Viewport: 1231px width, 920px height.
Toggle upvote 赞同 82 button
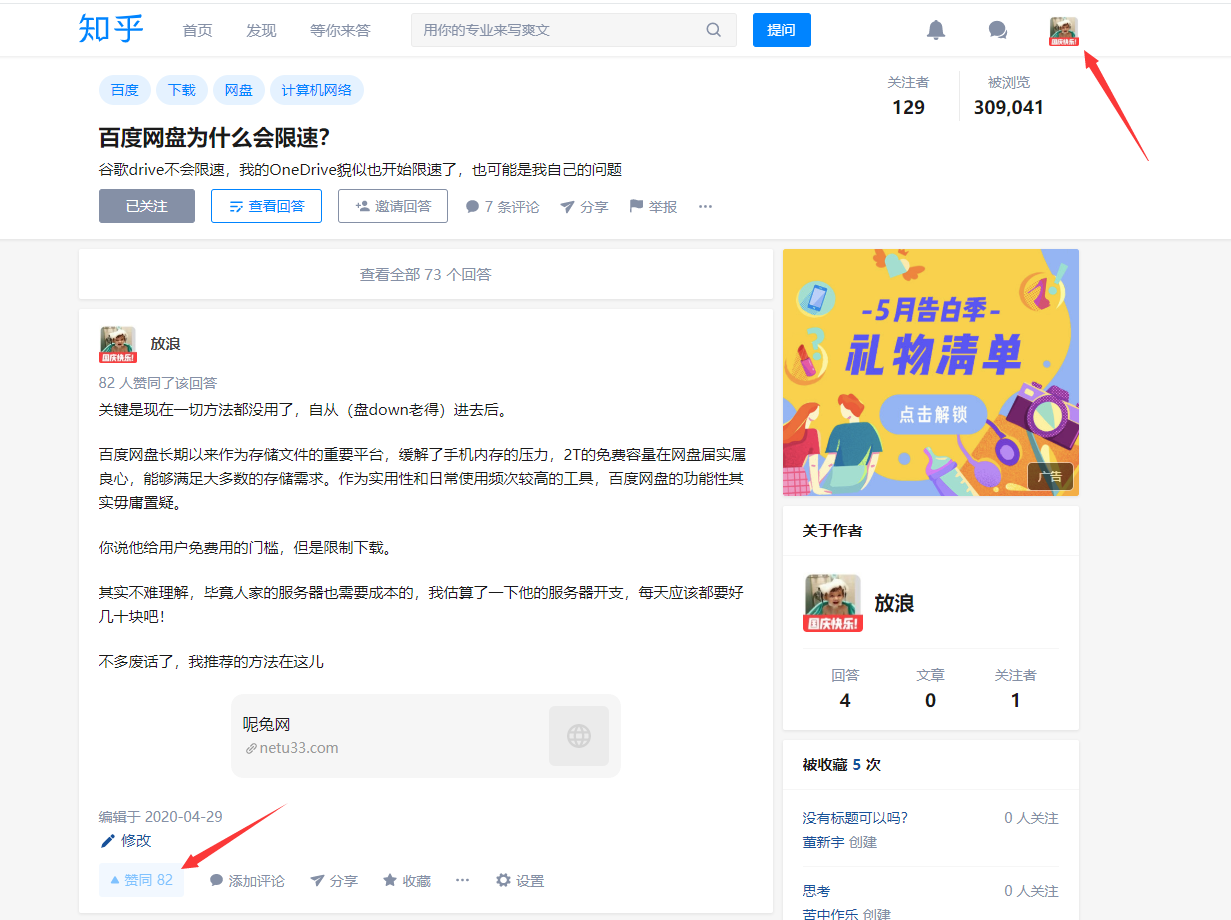click(x=141, y=880)
